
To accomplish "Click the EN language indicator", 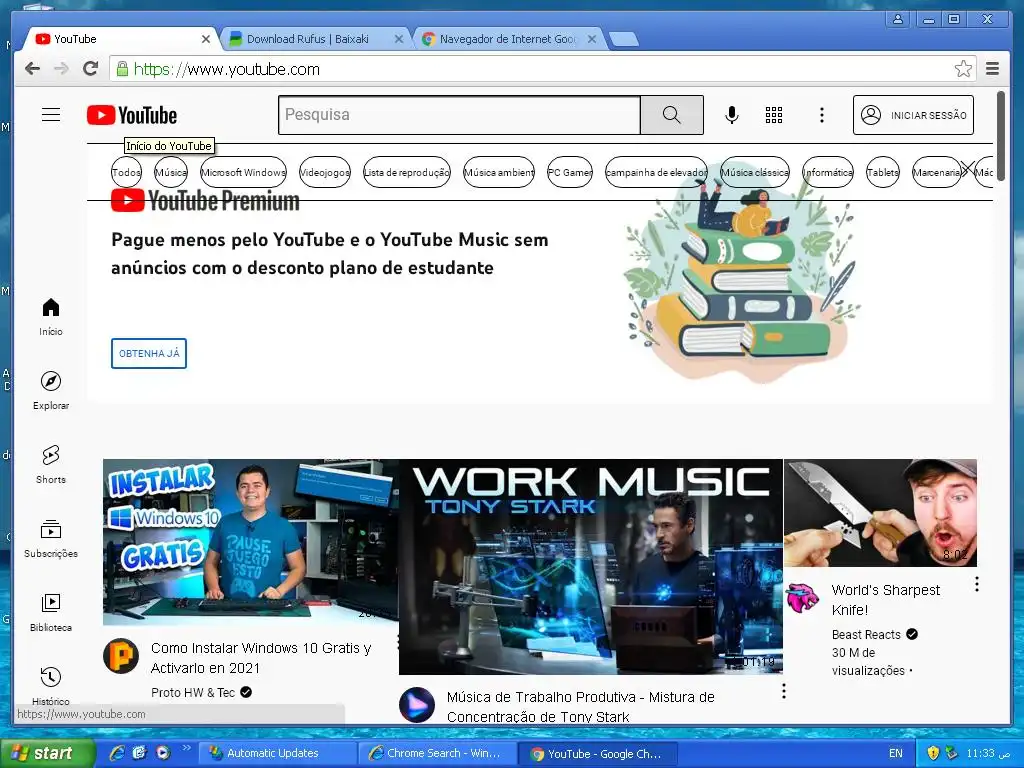I will 895,754.
